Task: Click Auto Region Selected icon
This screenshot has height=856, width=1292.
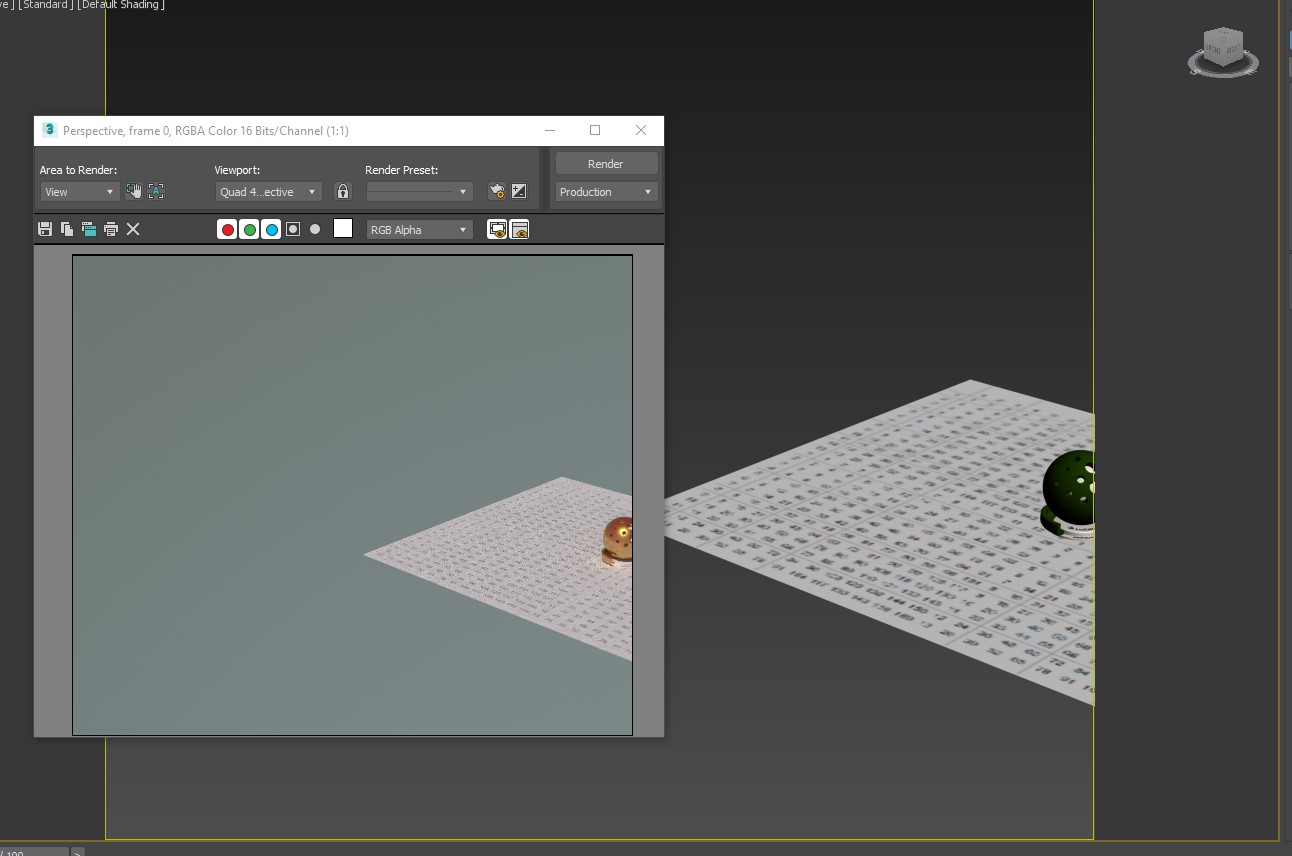Action: coord(156,191)
